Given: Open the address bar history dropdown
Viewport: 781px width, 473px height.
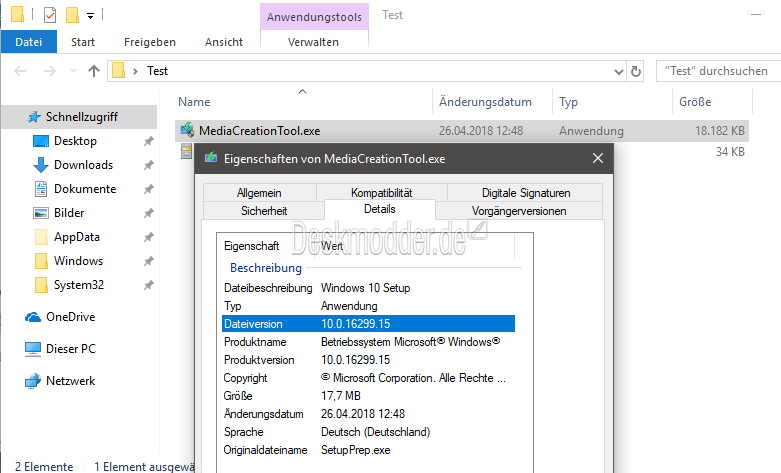Looking at the screenshot, I should tap(619, 72).
